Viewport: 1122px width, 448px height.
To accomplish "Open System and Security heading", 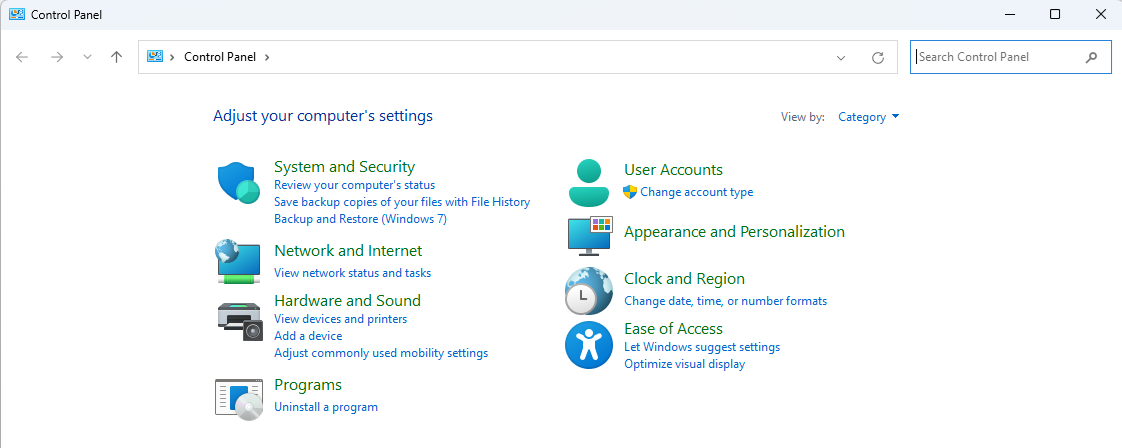I will coord(344,167).
